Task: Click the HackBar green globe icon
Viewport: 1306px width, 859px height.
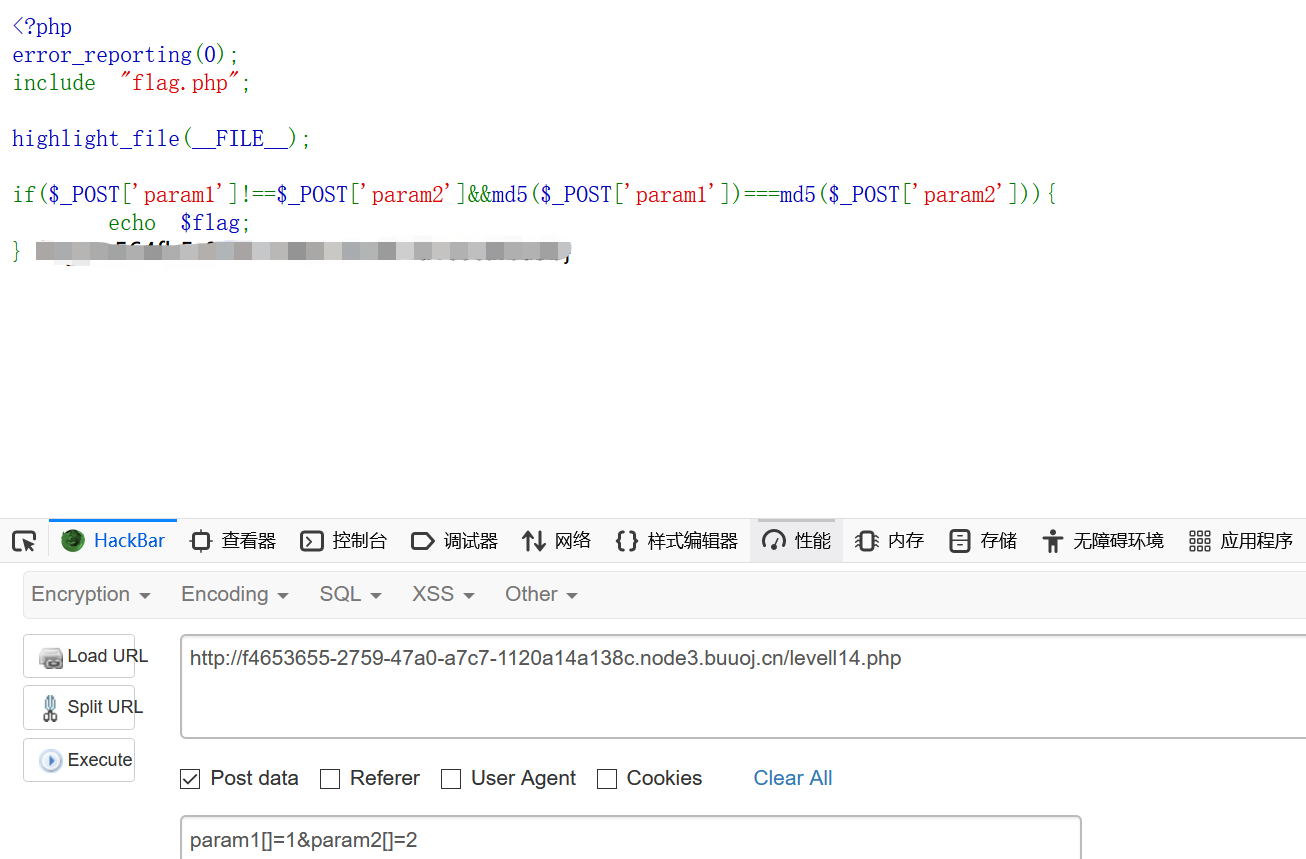Action: click(x=73, y=541)
